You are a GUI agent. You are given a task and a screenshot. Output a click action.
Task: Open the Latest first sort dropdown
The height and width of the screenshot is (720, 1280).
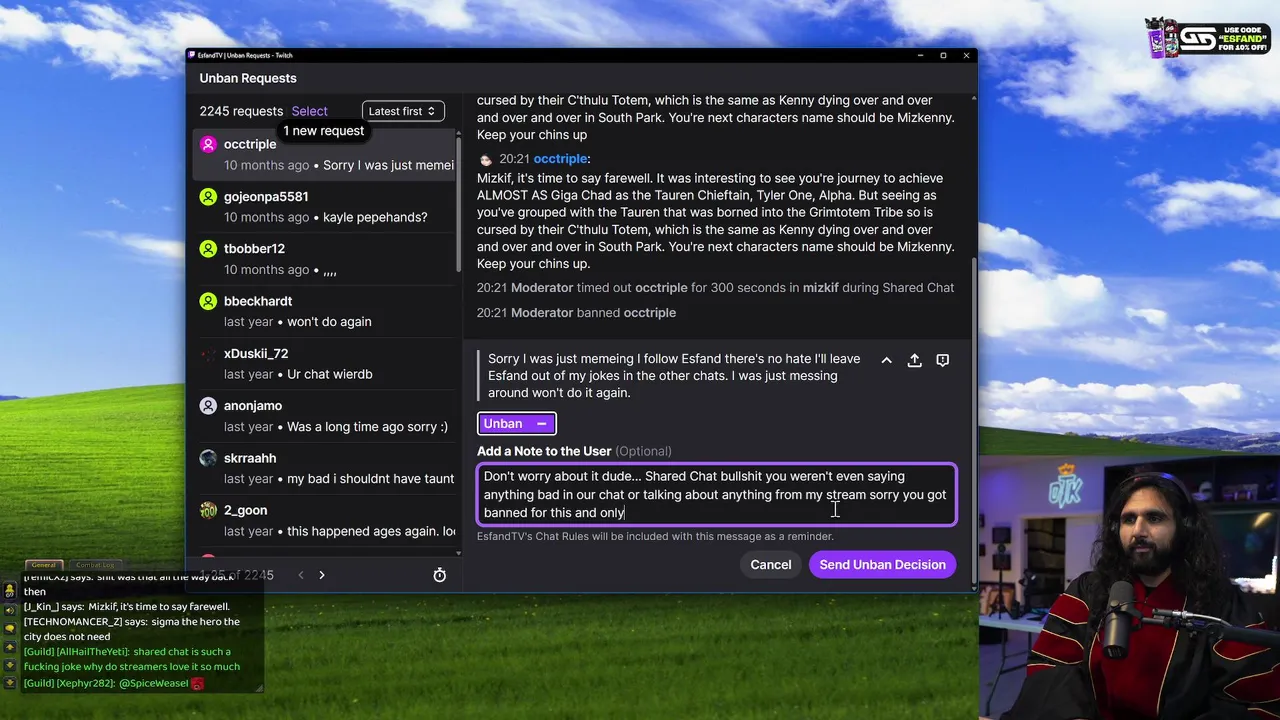(403, 111)
